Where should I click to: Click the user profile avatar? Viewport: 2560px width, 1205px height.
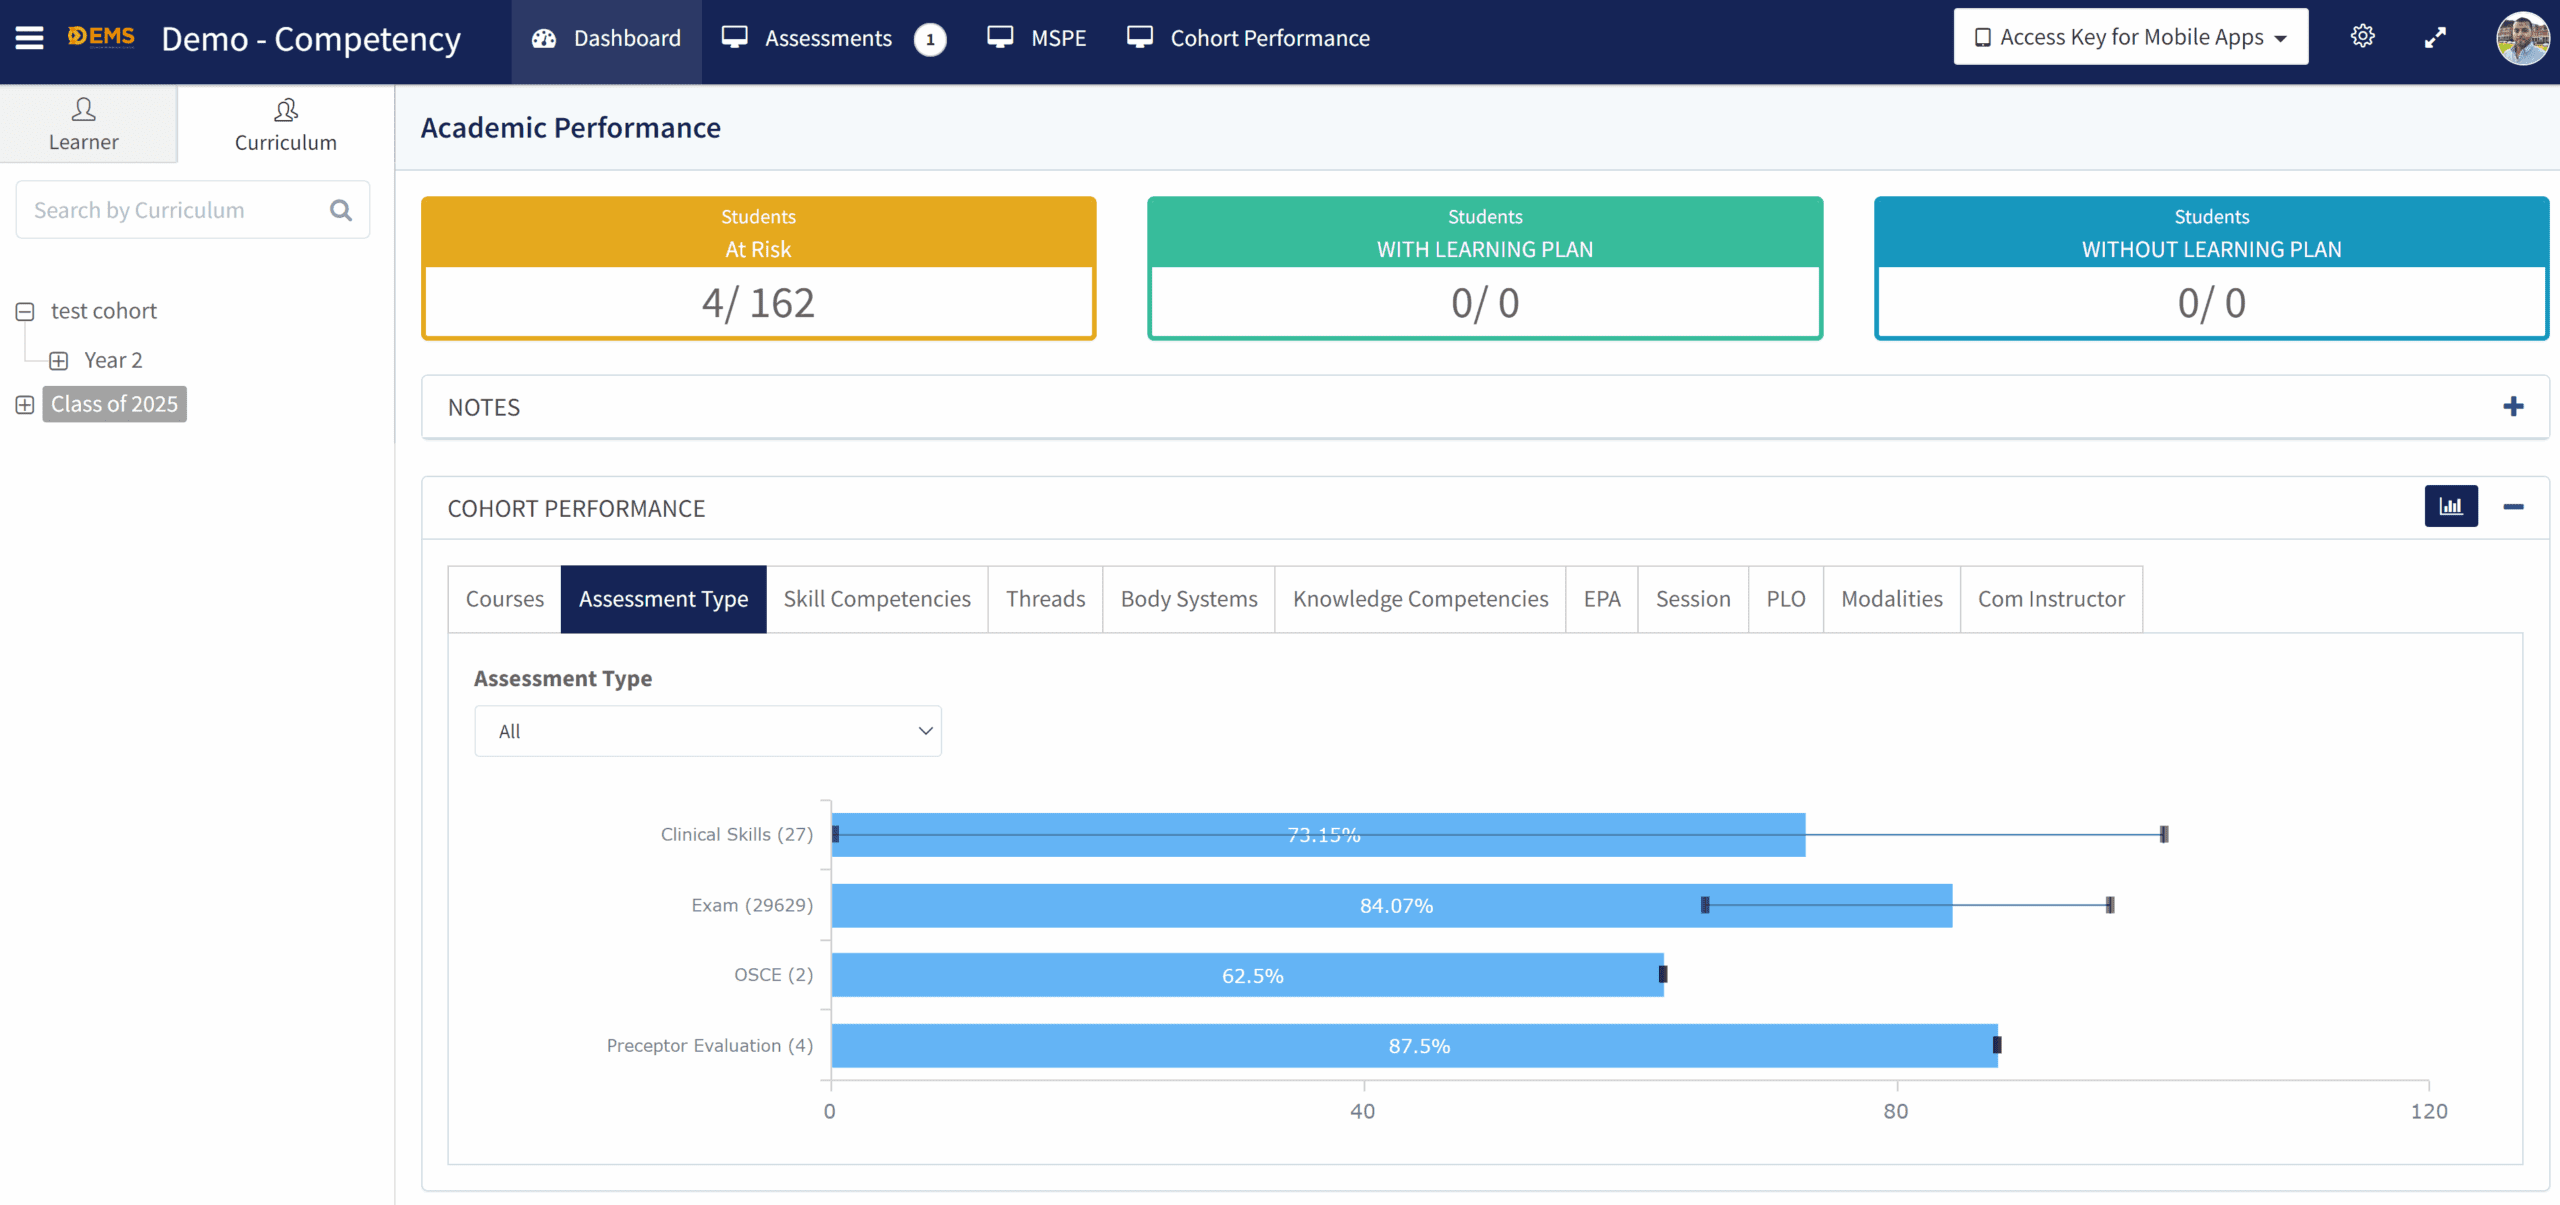coord(2522,38)
